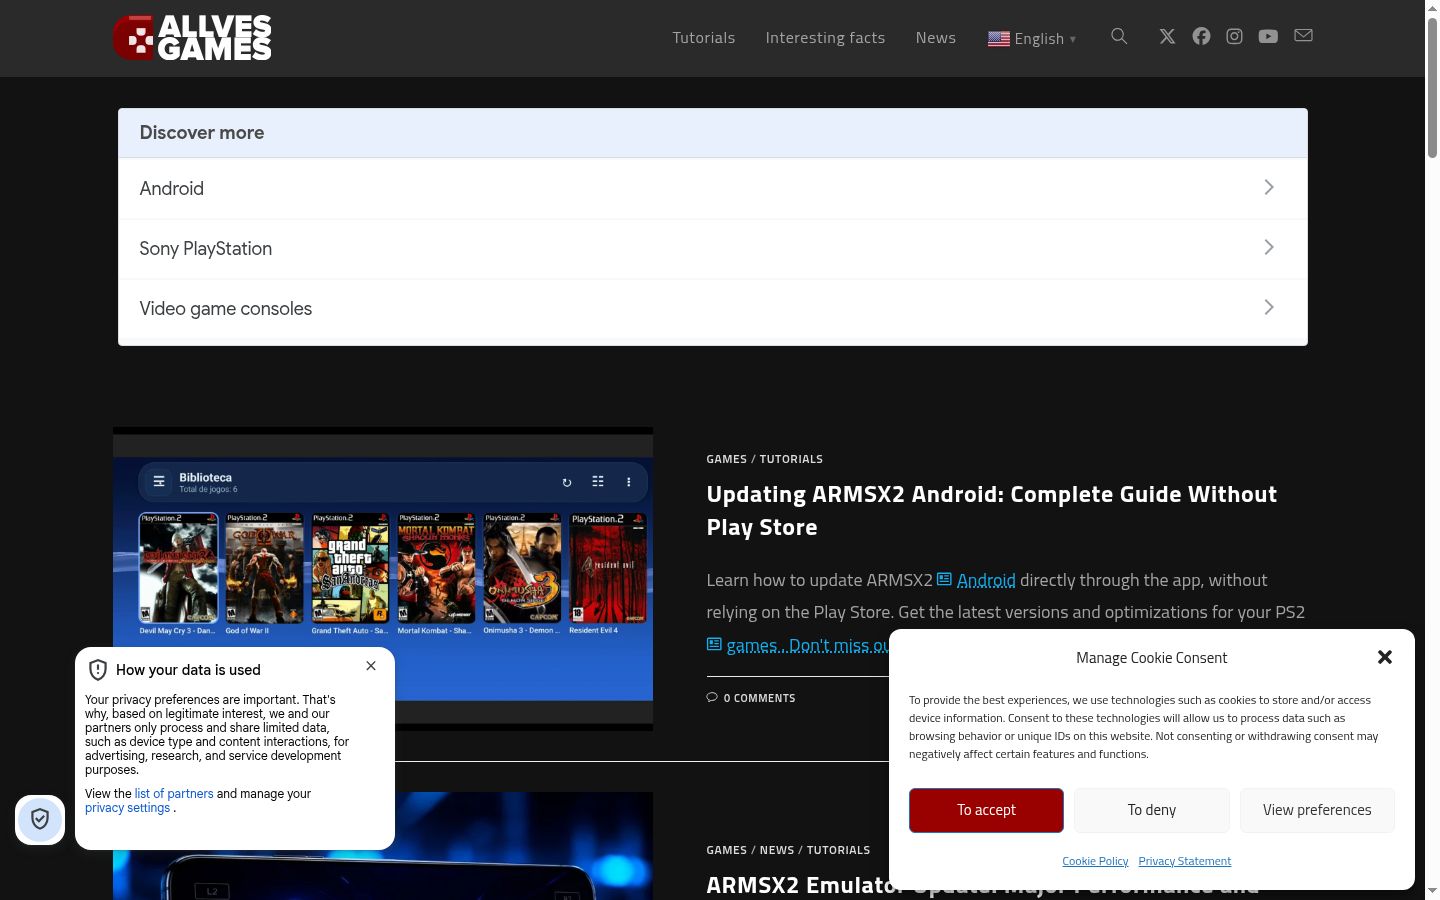The width and height of the screenshot is (1440, 900).
Task: Visit the X (Twitter) profile icon
Action: click(1167, 37)
